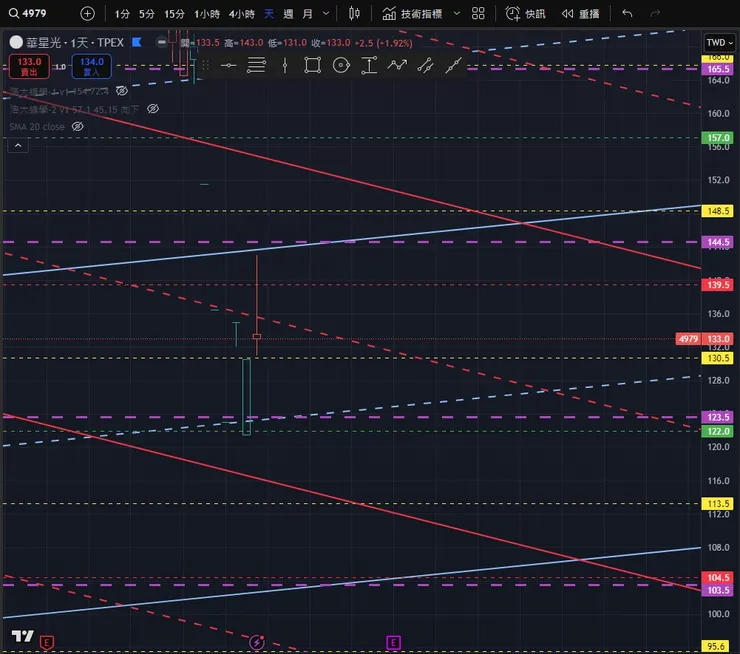The image size is (740, 654).
Task: Open symbol search showing 4979
Action: 28,13
